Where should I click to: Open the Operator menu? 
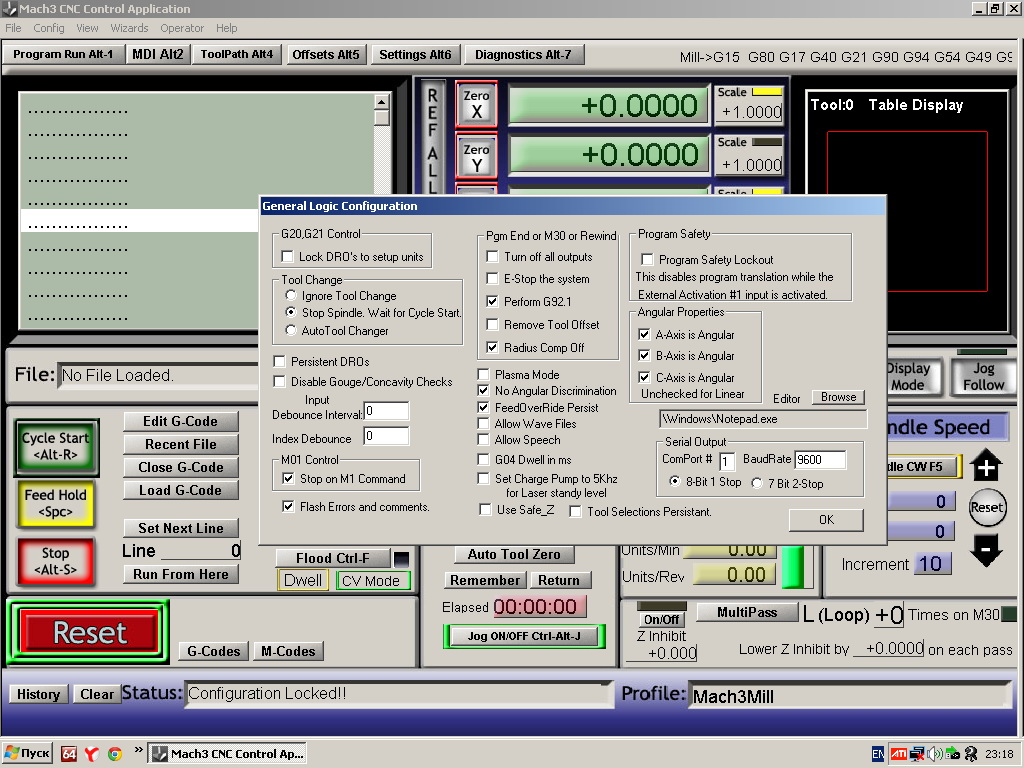tap(182, 28)
